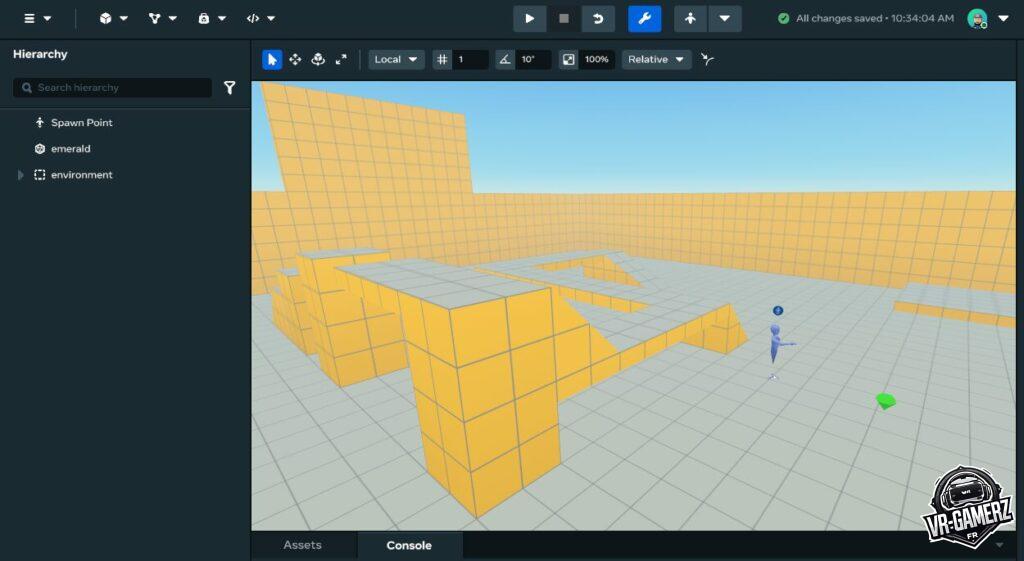Click the Search hierarchy input field
Image resolution: width=1024 pixels, height=561 pixels.
coord(120,88)
